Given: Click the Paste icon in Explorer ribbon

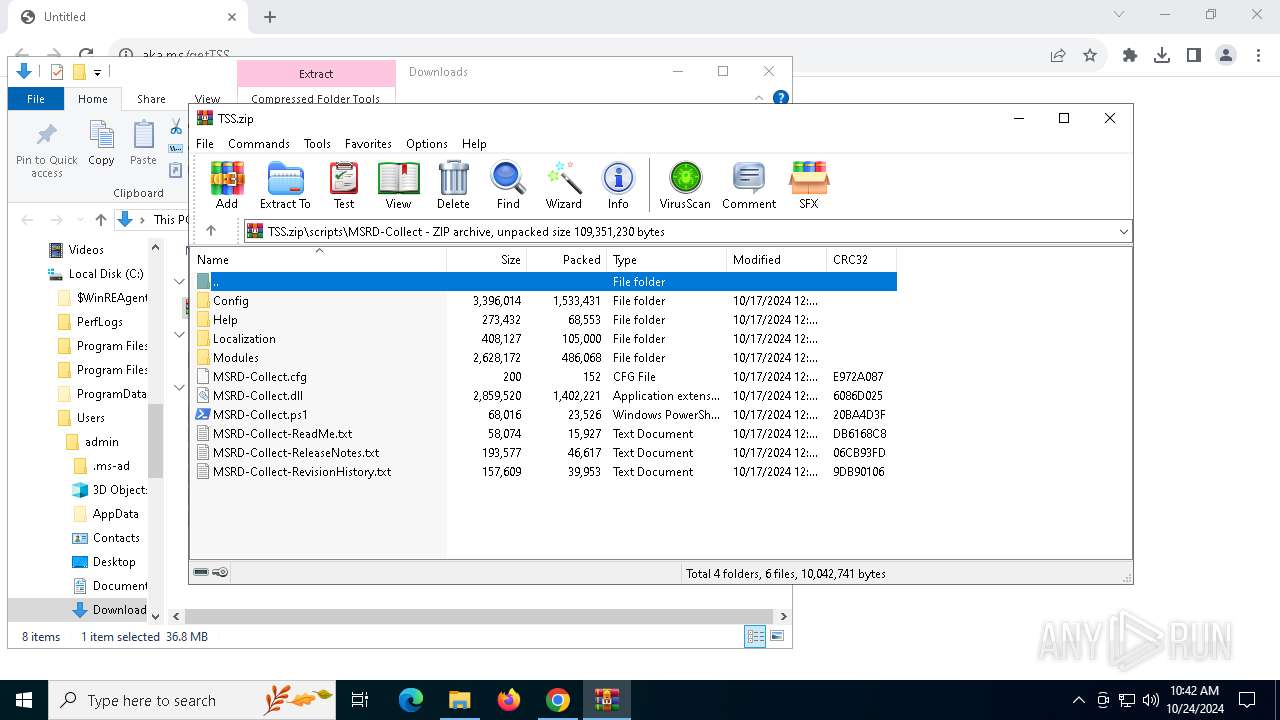Looking at the screenshot, I should coord(144,143).
